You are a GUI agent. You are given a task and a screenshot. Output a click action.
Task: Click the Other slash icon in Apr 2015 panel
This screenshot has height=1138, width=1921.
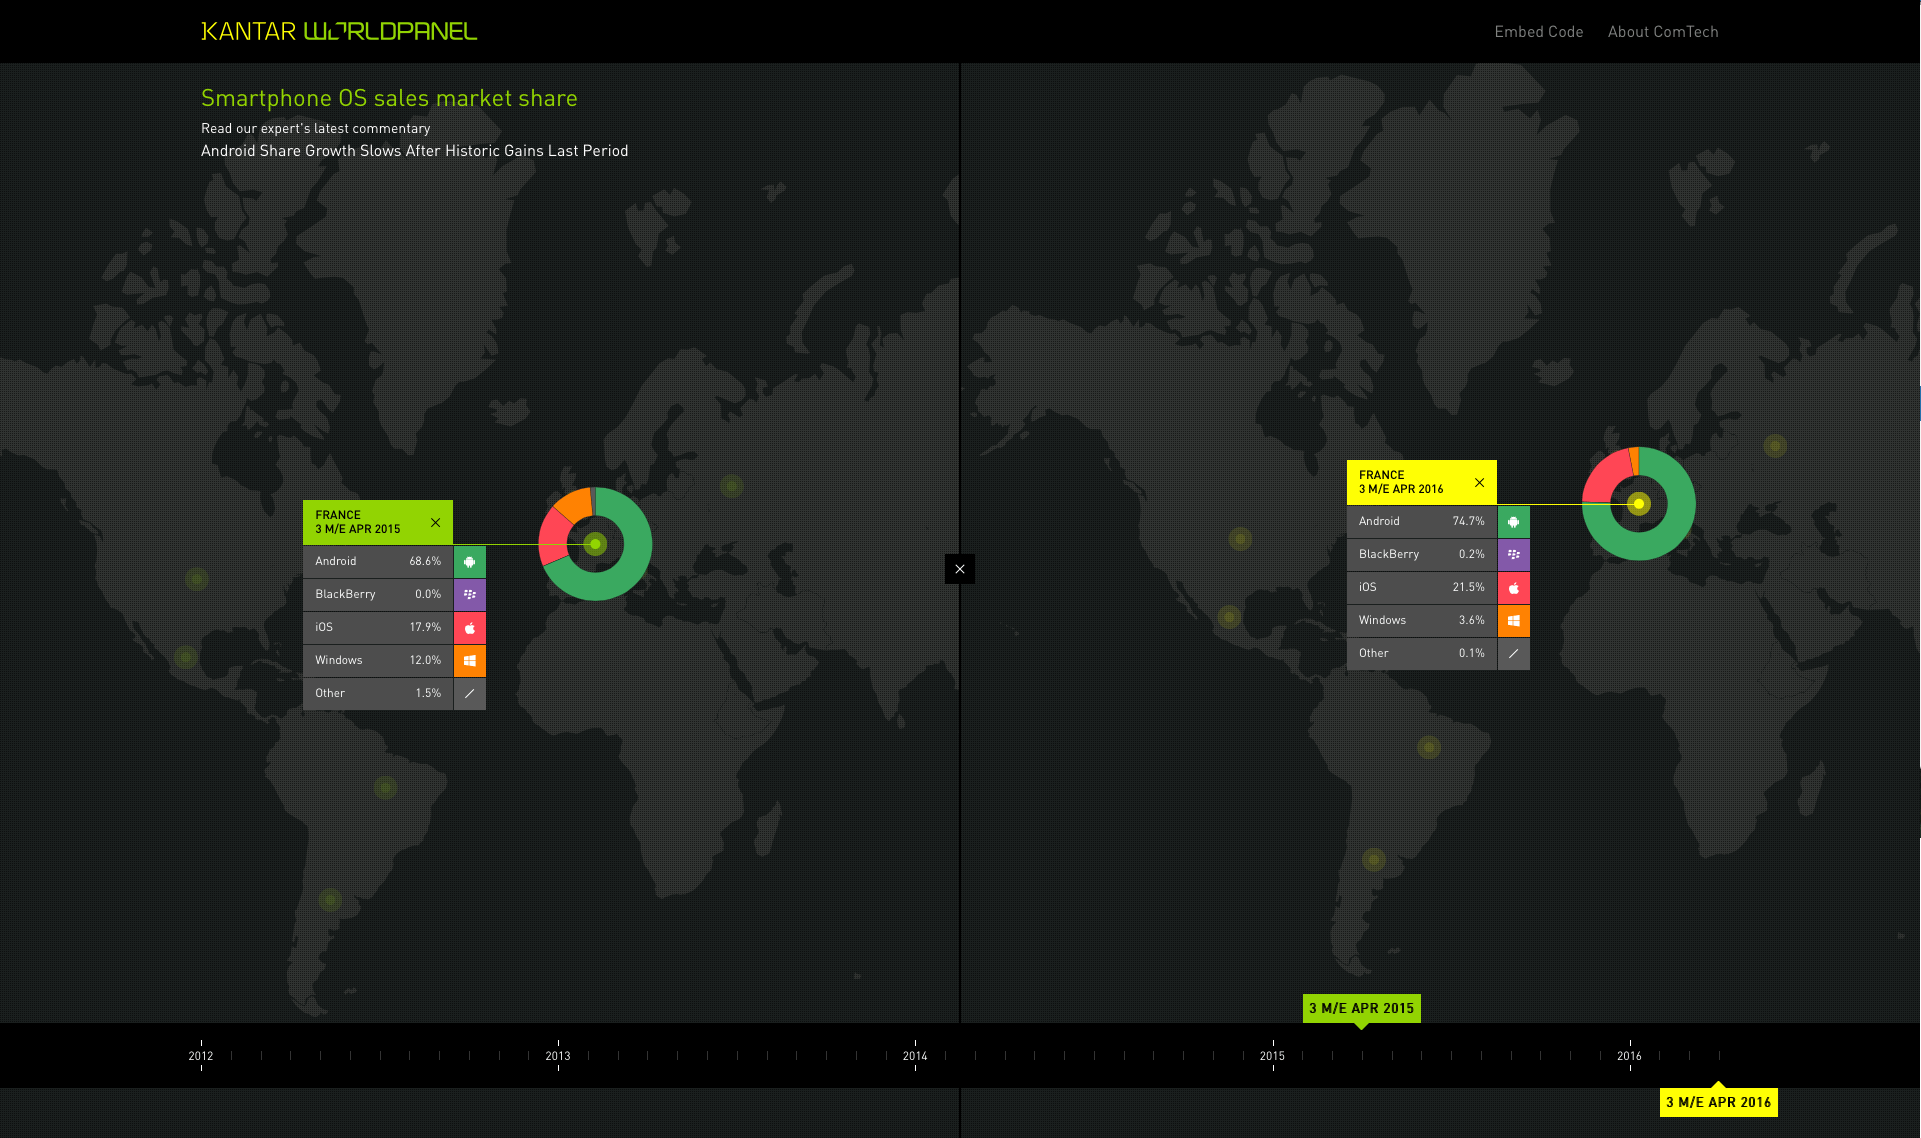[x=469, y=694]
